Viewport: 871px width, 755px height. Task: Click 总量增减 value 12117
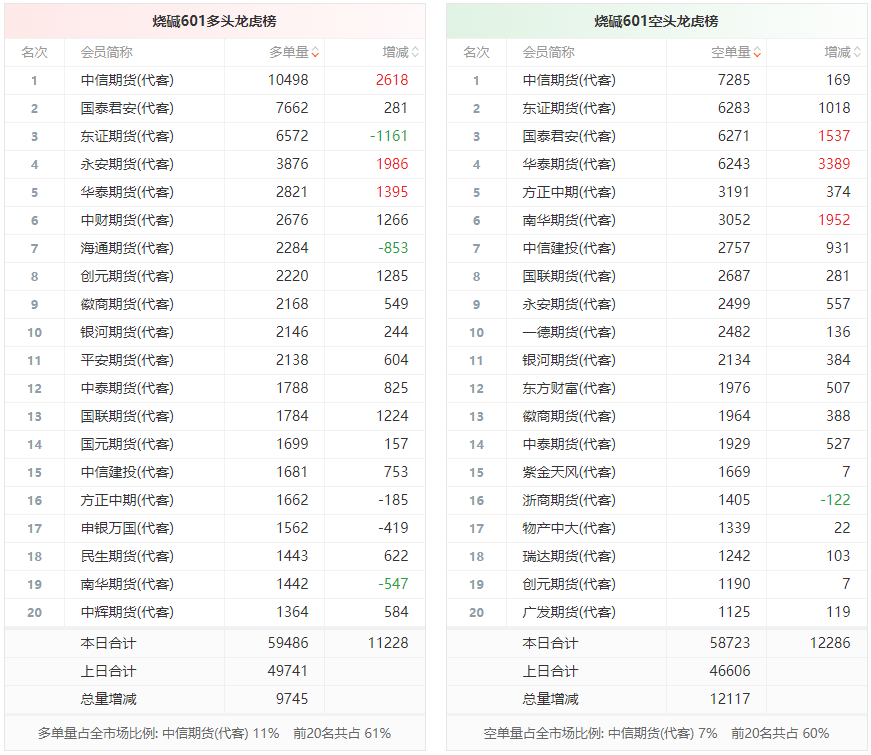[x=730, y=699]
